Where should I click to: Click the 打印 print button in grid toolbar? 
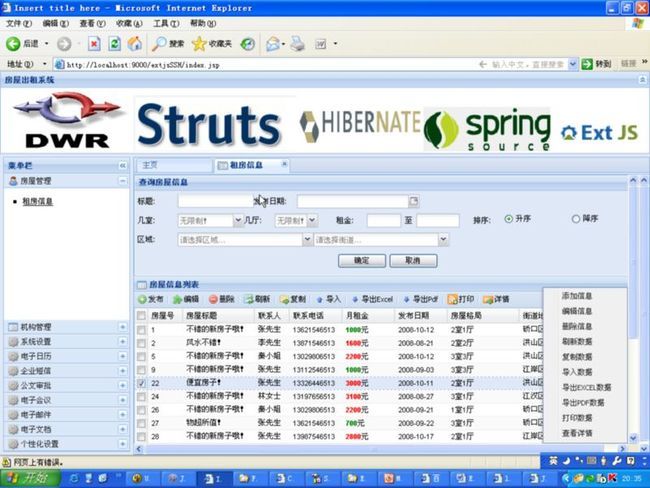[461, 299]
